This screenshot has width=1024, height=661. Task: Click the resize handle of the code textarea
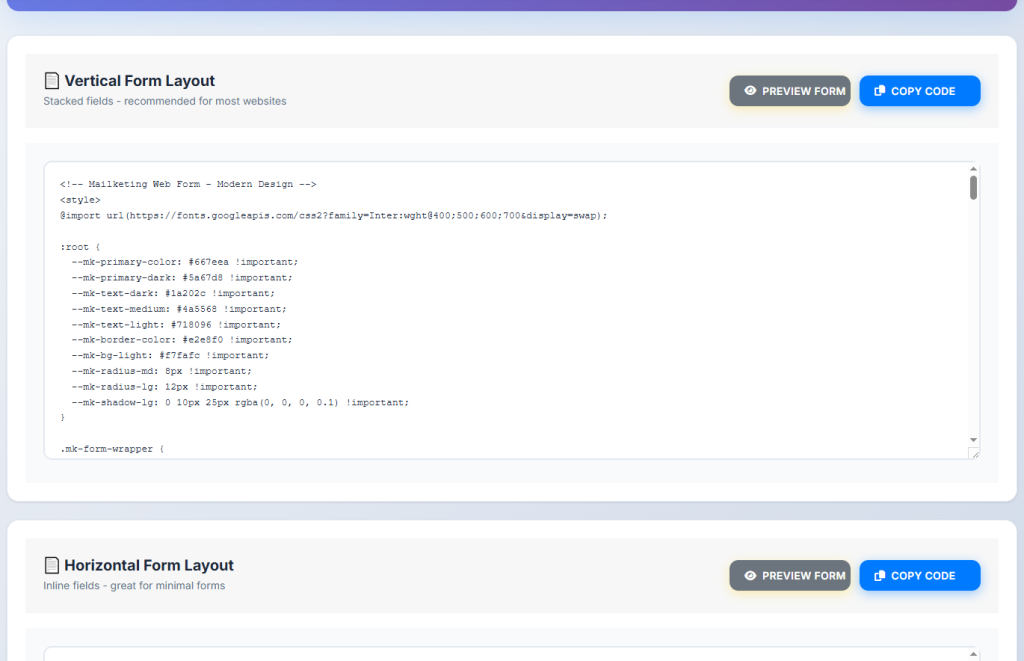pos(973,453)
